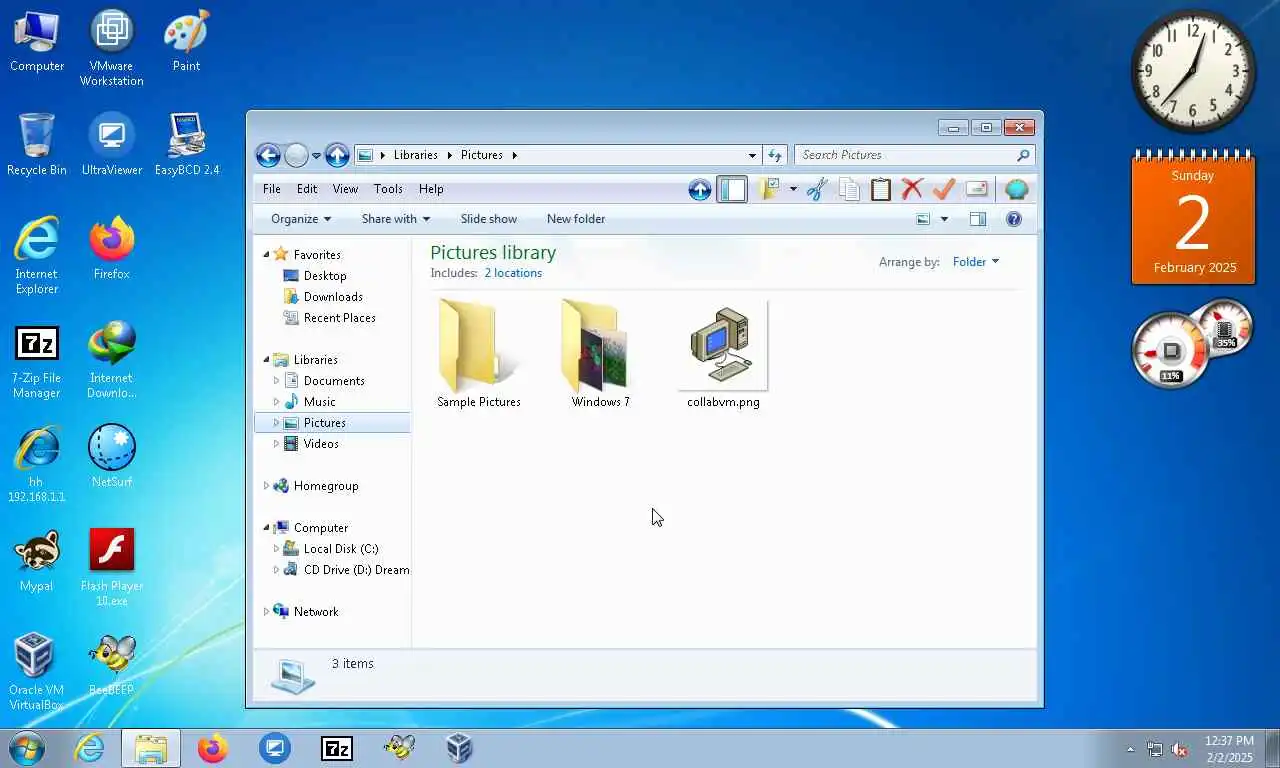Go up one folder level with toolbar arrow
This screenshot has width=1280, height=768.
[x=700, y=189]
